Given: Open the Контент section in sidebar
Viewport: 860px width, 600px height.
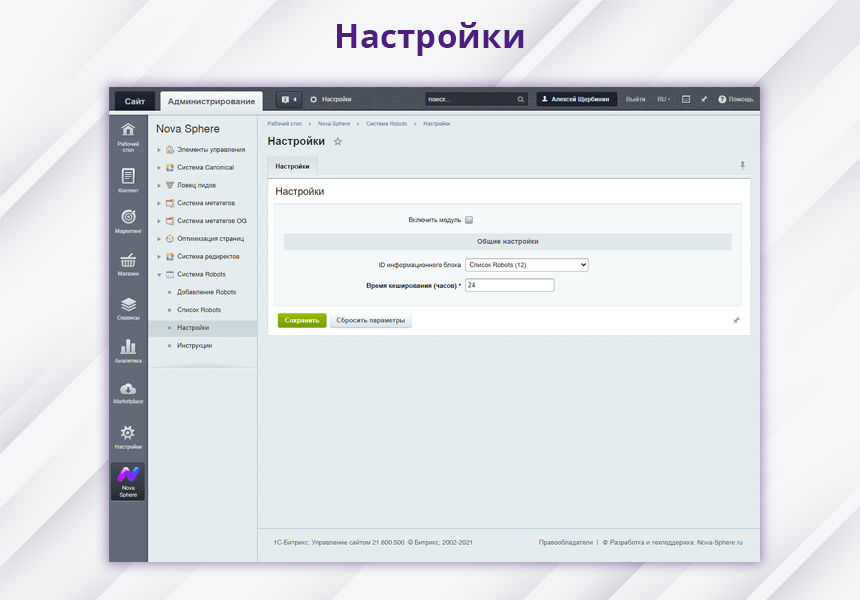Looking at the screenshot, I should pyautogui.click(x=128, y=180).
